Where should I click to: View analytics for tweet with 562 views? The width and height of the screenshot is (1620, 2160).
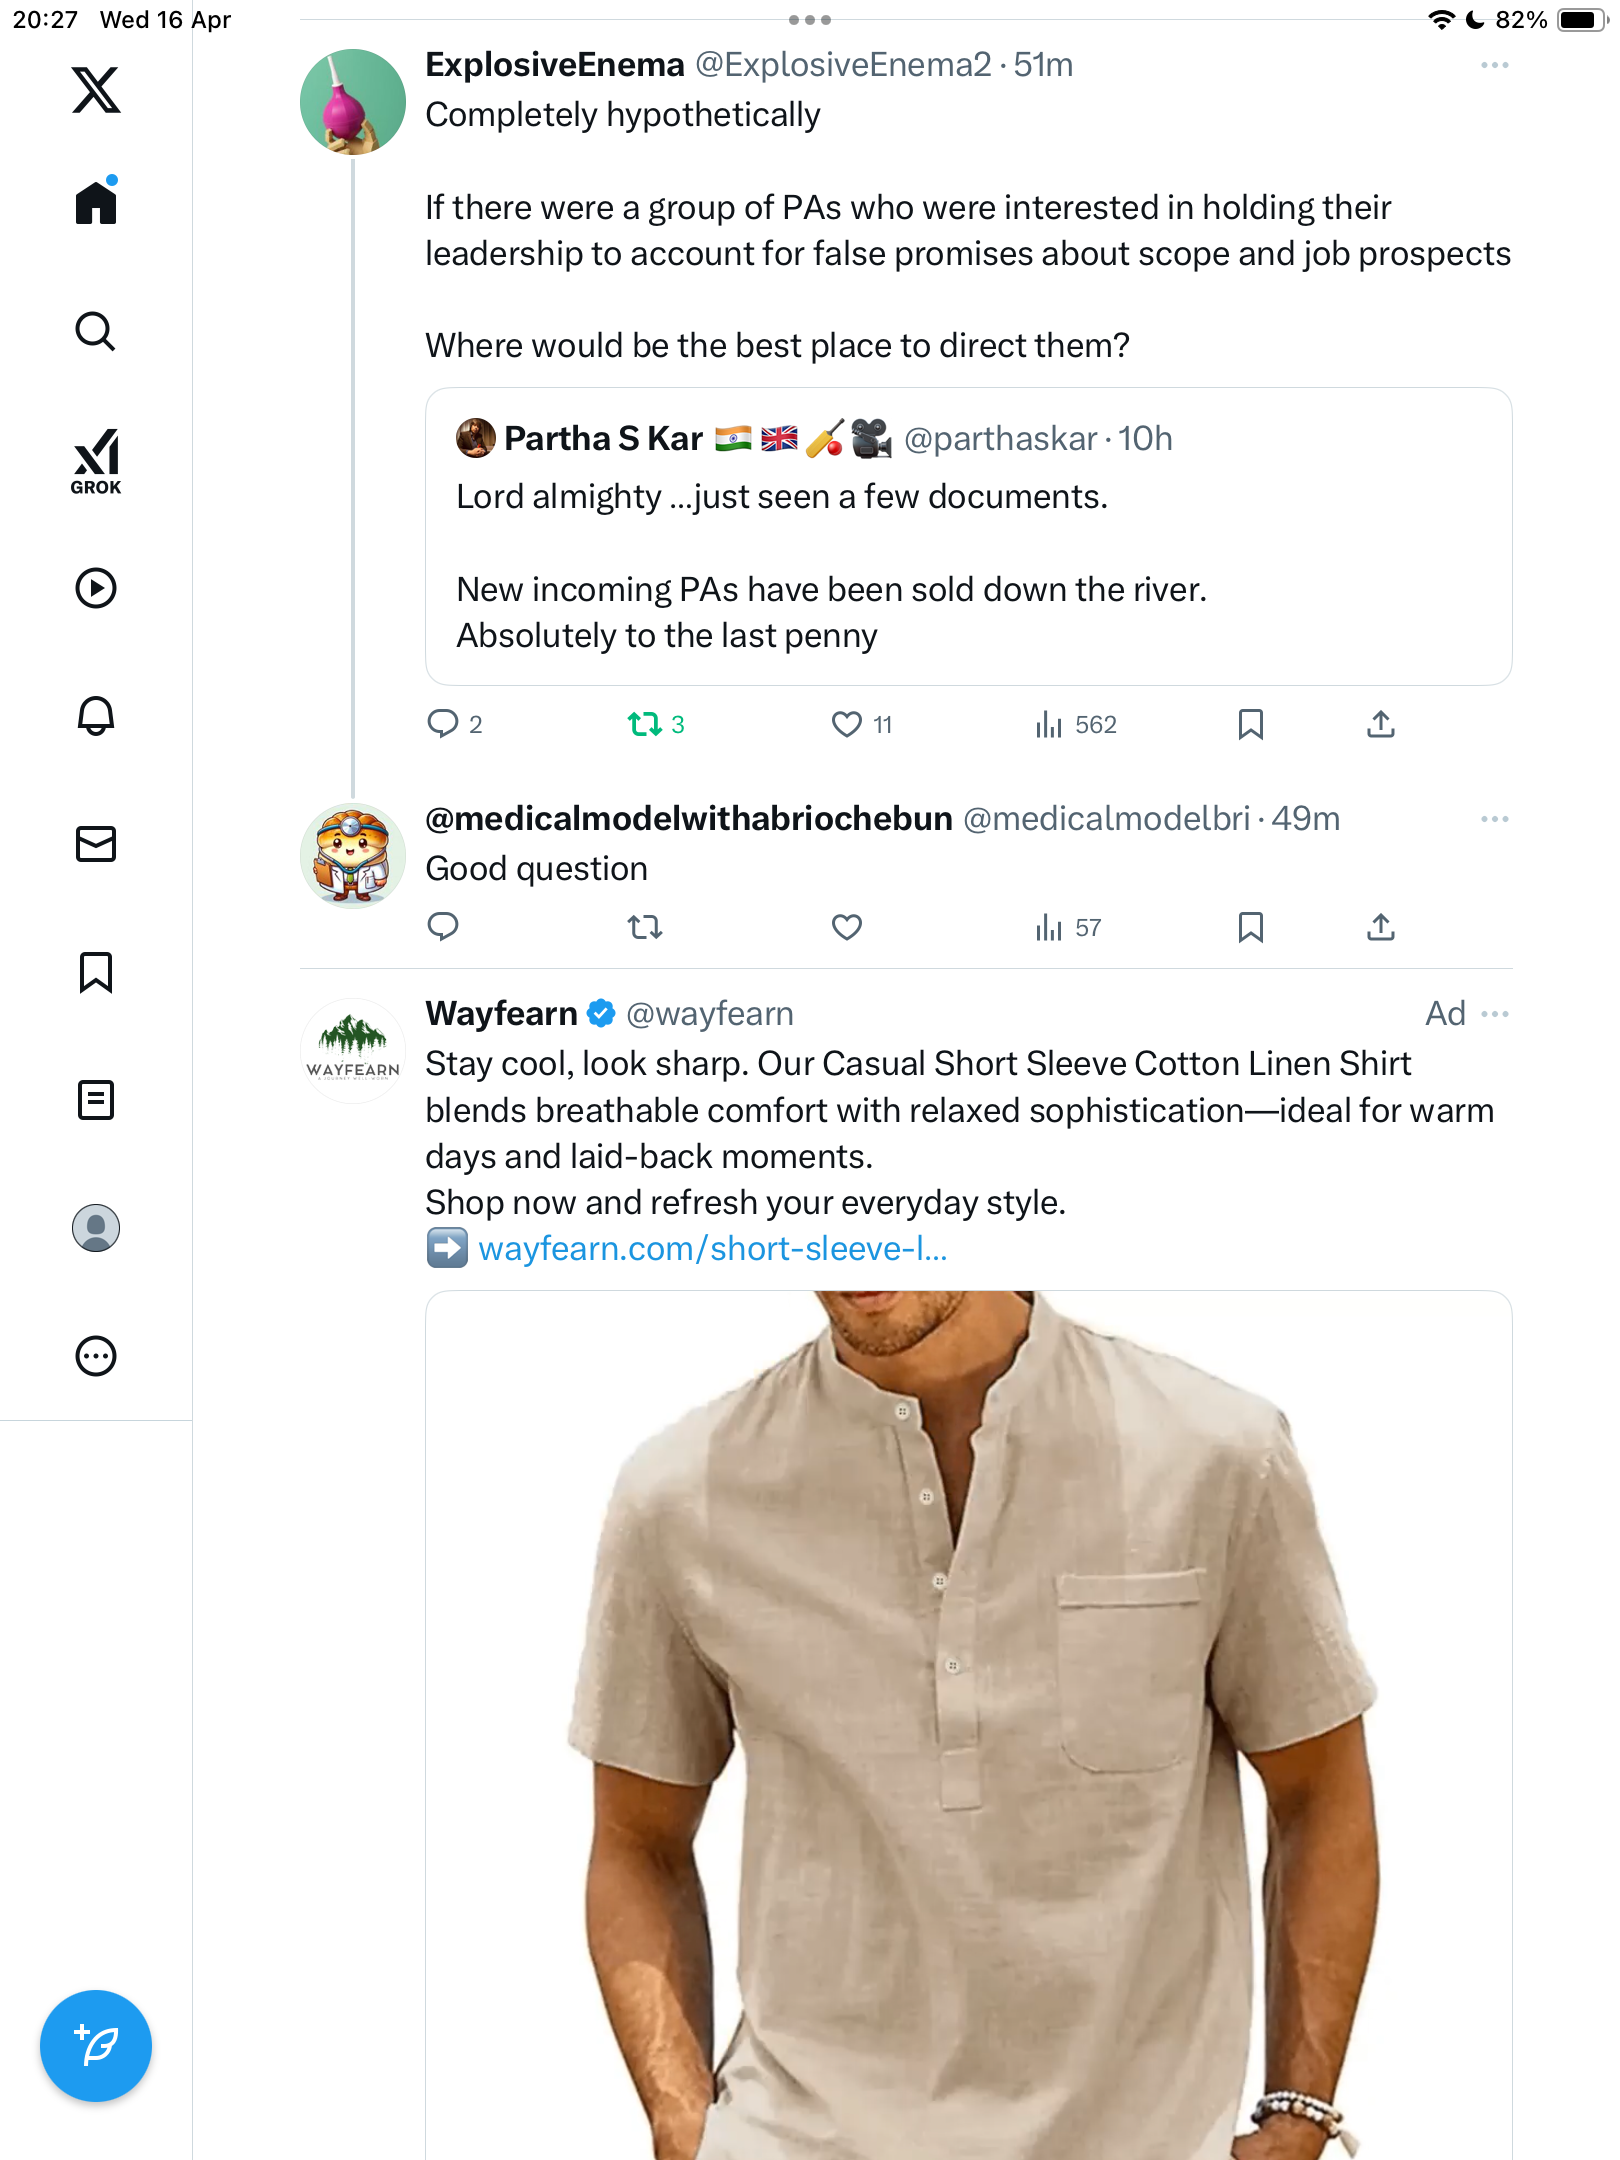1075,724
